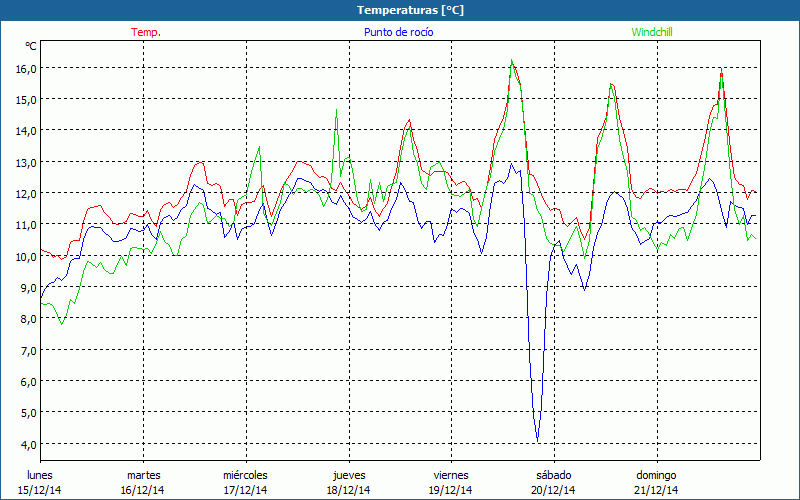Click the lowest point of the blue dew point dip
The height and width of the screenshot is (500, 800).
click(x=538, y=440)
